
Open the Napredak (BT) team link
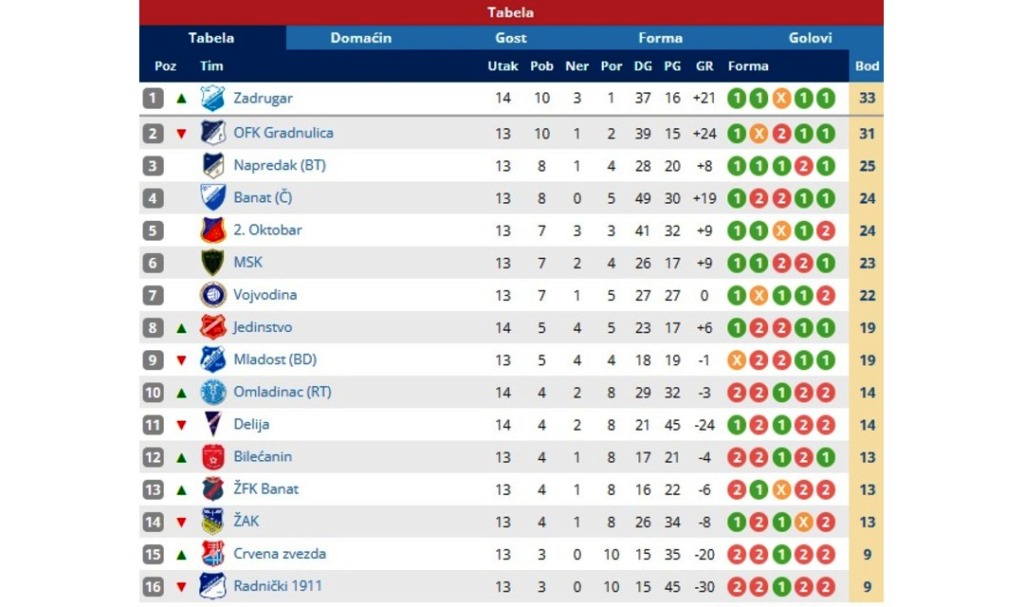point(280,165)
